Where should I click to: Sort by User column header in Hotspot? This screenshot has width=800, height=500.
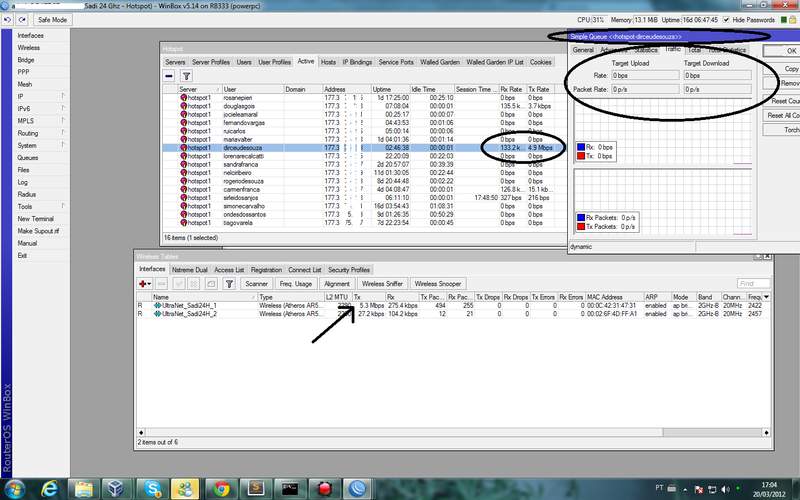point(252,89)
